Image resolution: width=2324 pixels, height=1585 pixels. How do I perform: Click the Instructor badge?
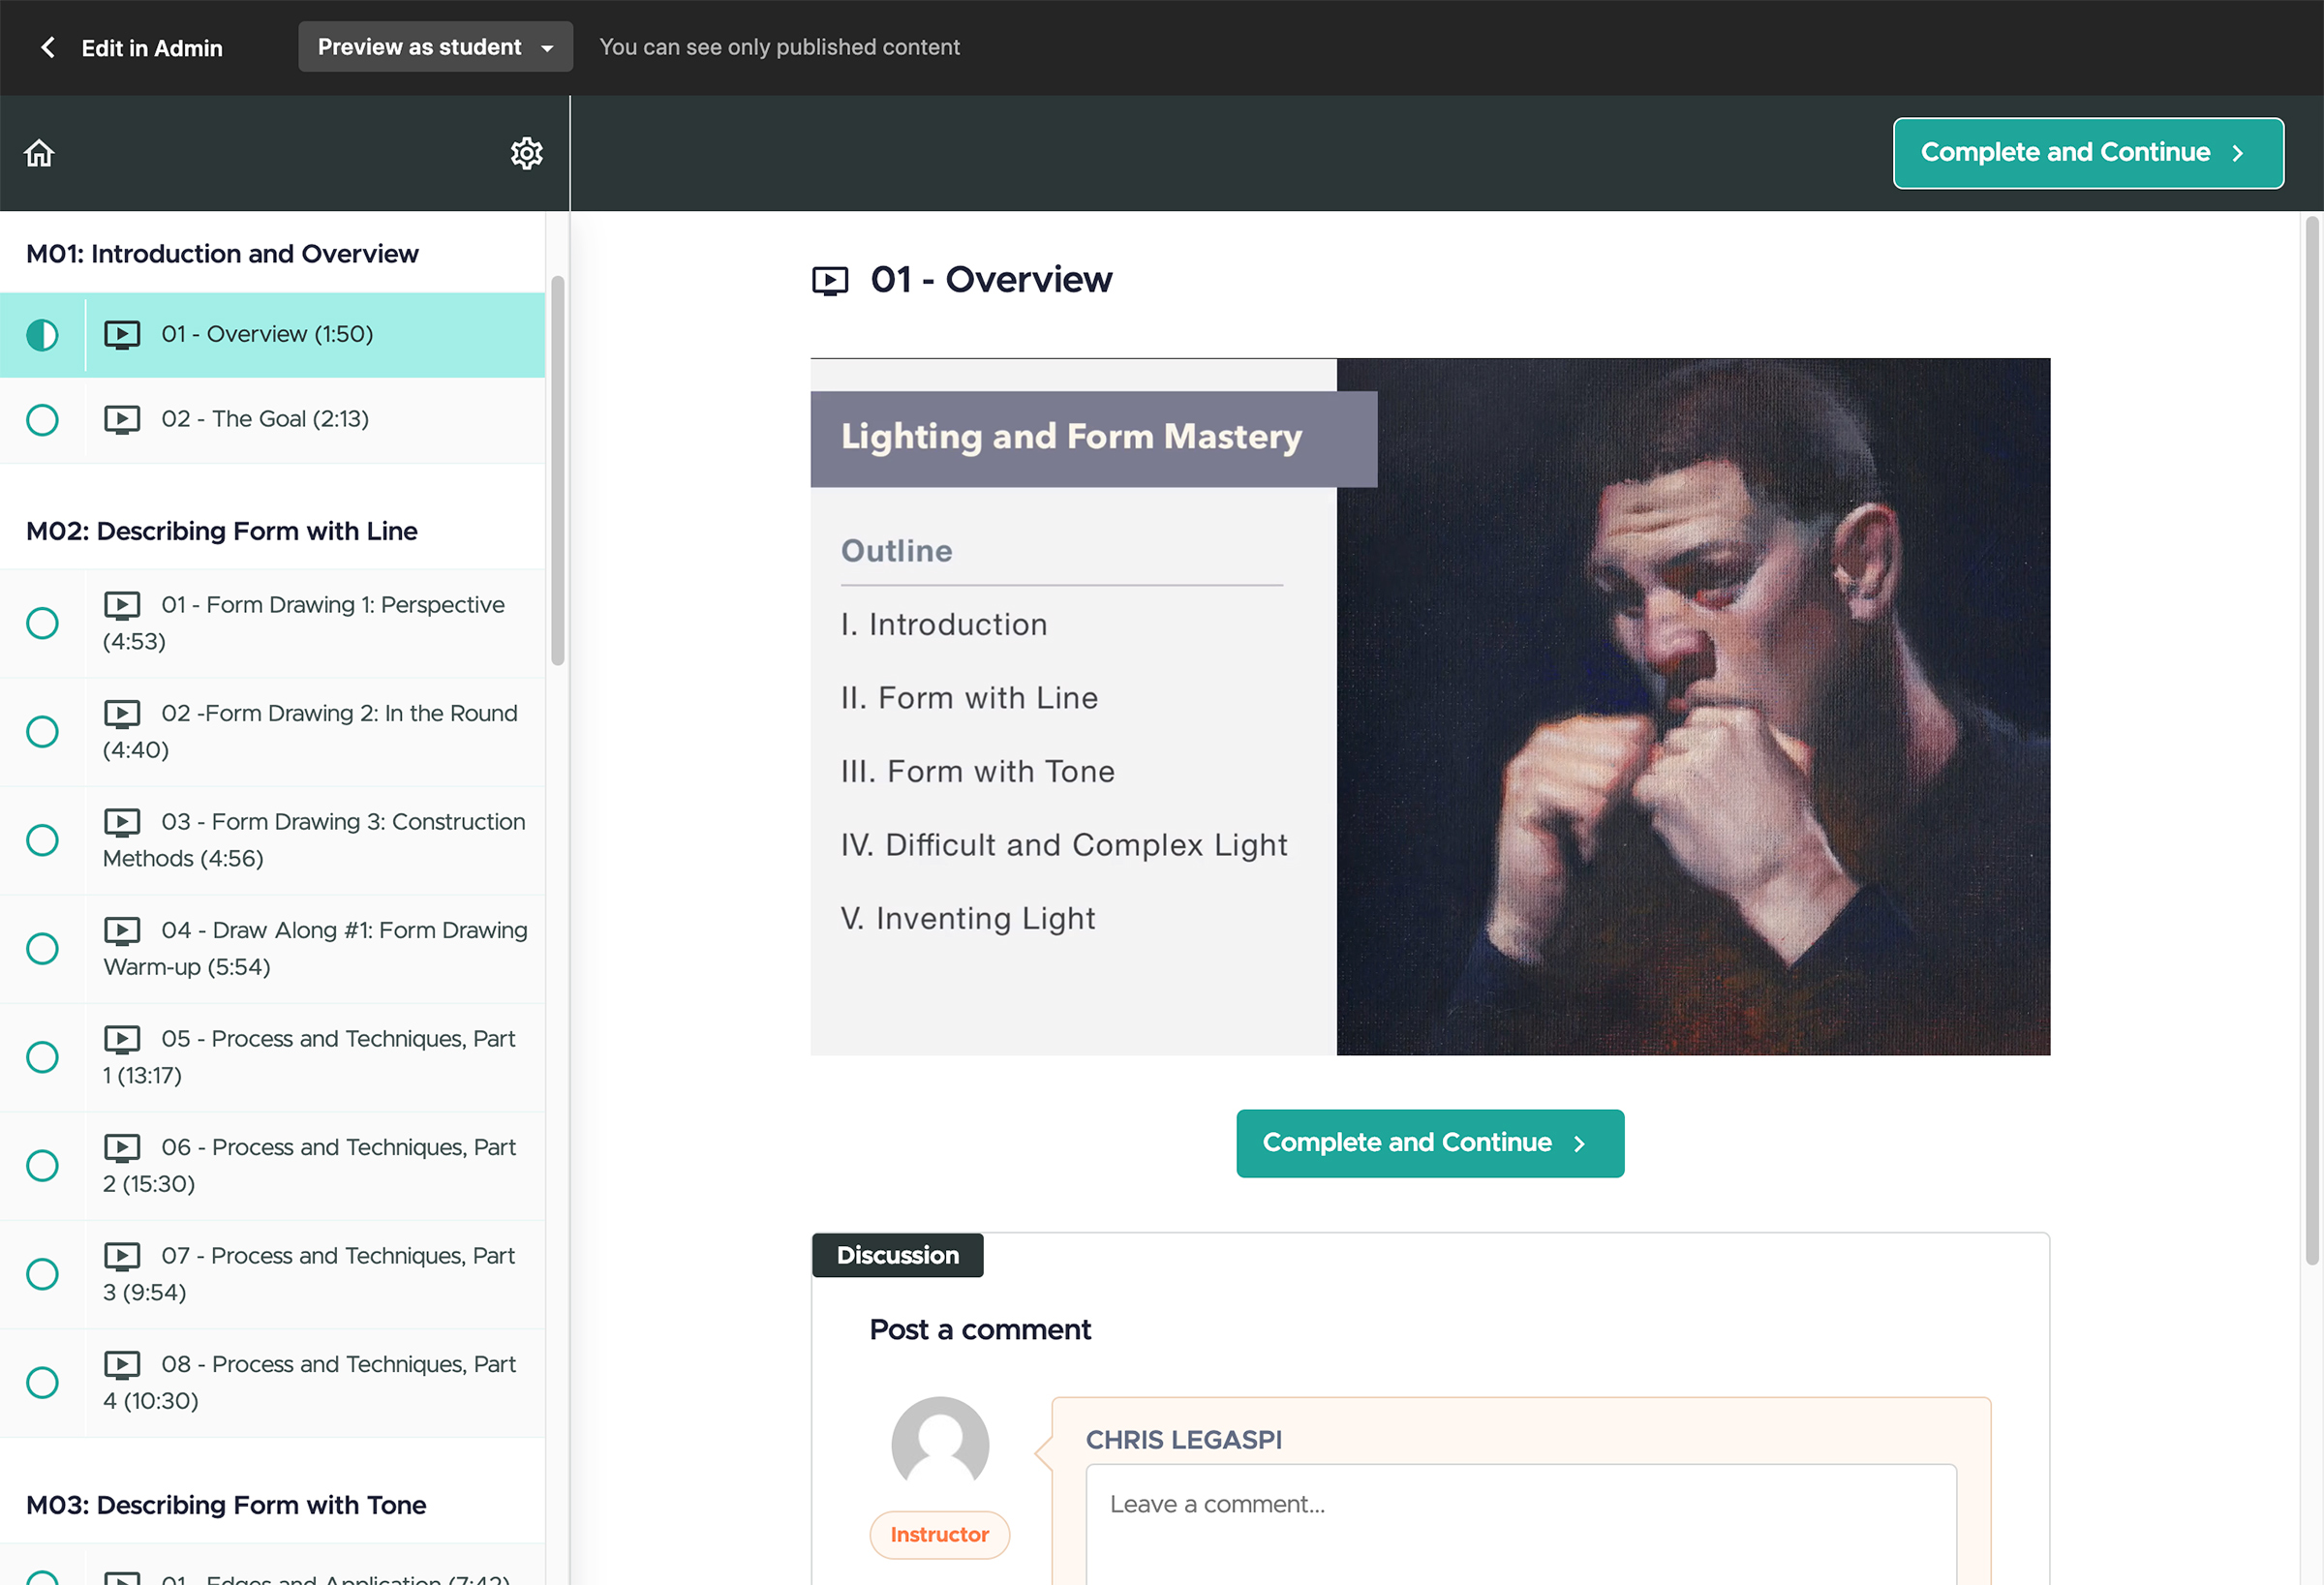coord(939,1534)
